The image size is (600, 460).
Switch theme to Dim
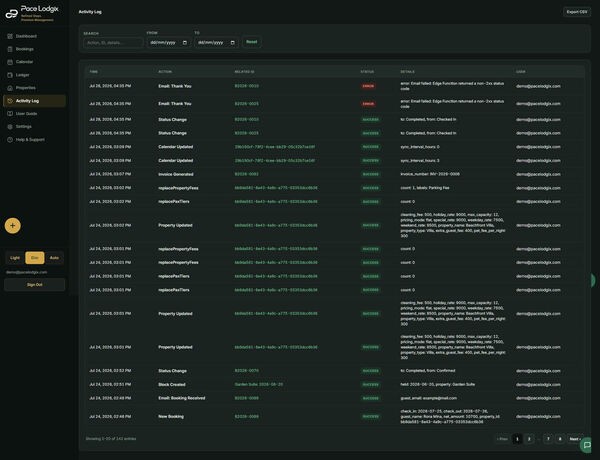34,258
